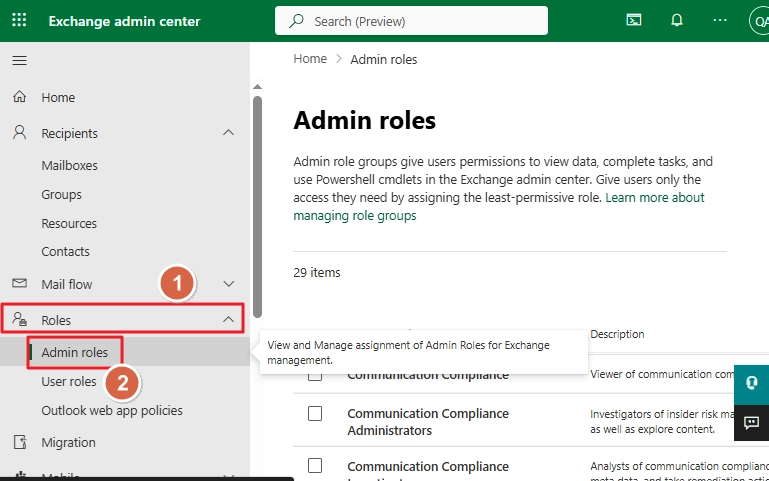This screenshot has width=769, height=481.
Task: Open Learn more about managing role groups
Action: coord(499,206)
